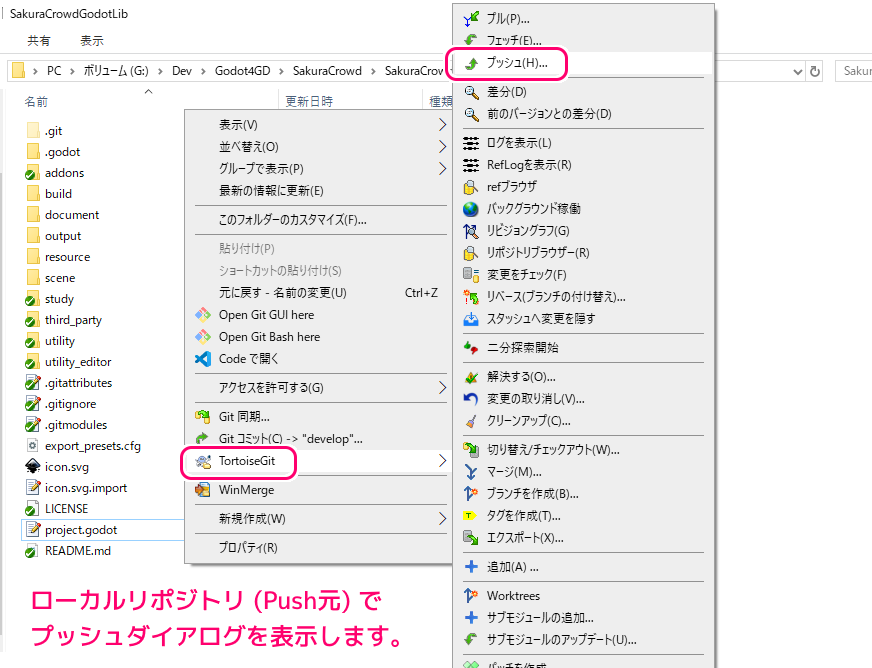Click the TortoiseGit turtle icon
This screenshot has height=668, width=872.
[203, 461]
